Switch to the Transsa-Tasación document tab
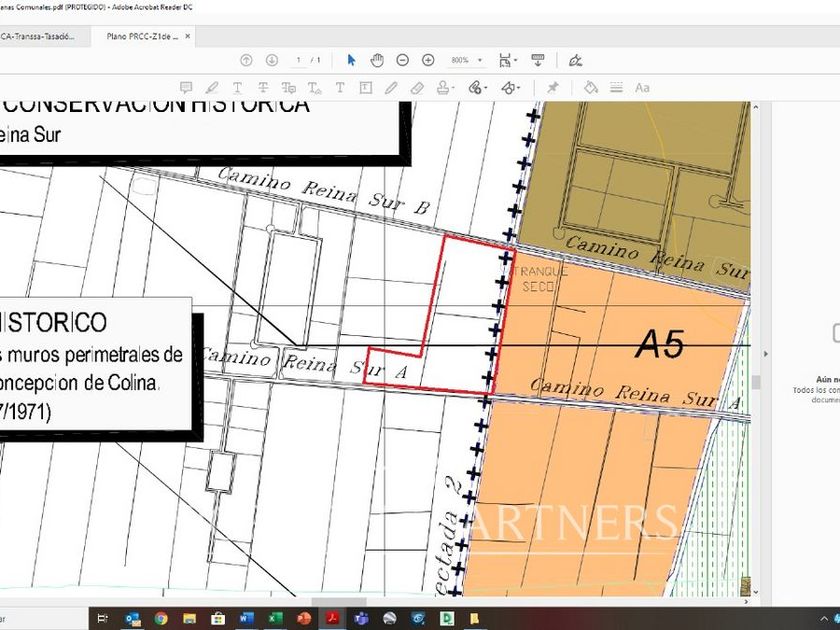Screen dimensions: 840x630 click(36, 36)
